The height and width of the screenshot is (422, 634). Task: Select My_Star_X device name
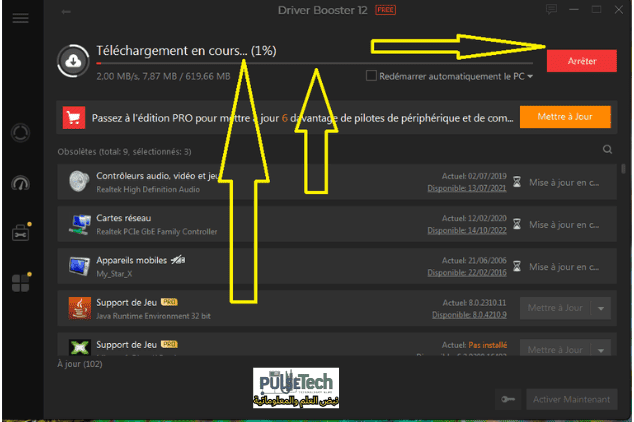click(x=114, y=274)
